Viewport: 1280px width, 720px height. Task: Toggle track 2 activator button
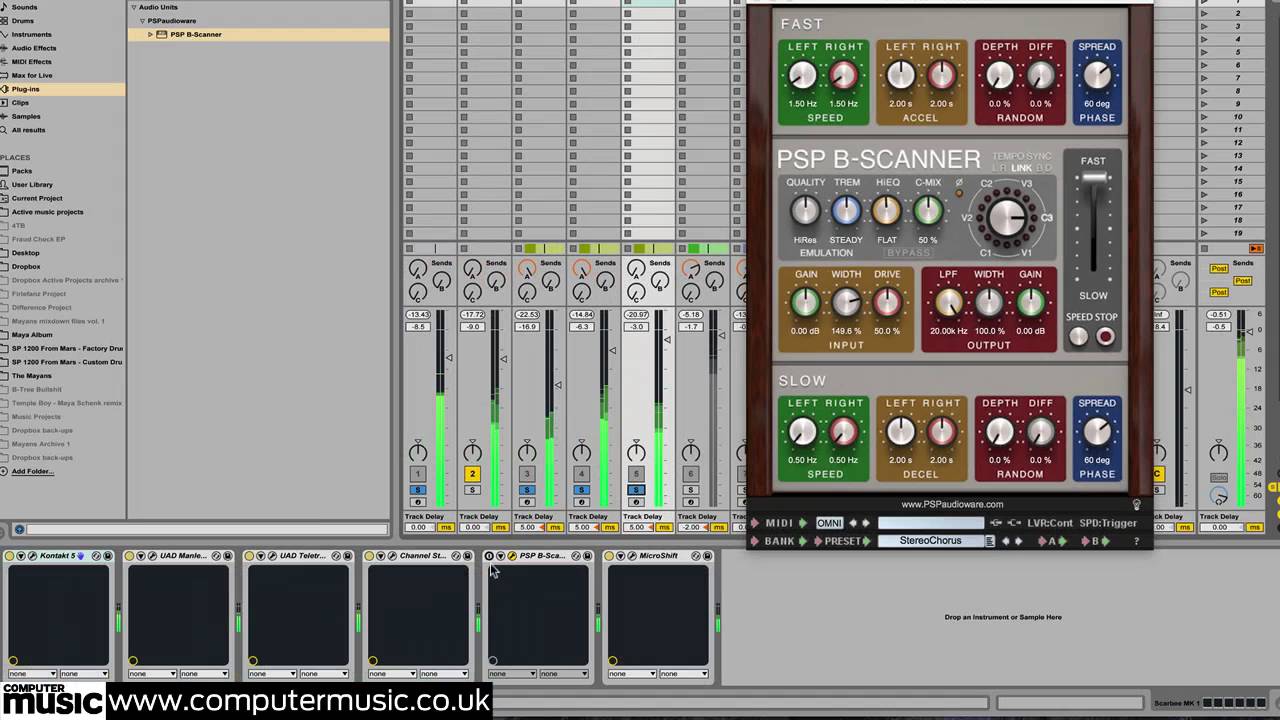click(472, 474)
